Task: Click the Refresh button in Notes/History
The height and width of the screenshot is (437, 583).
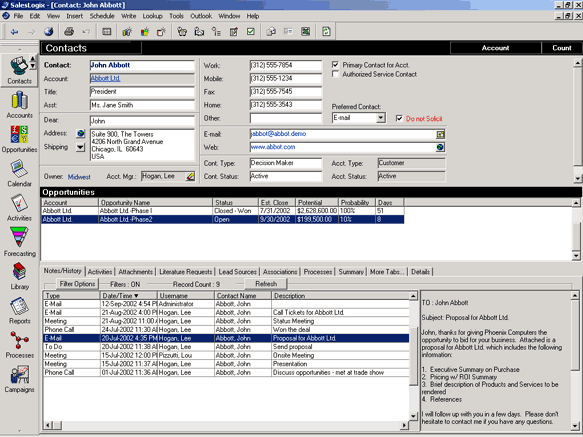Action: (x=266, y=284)
